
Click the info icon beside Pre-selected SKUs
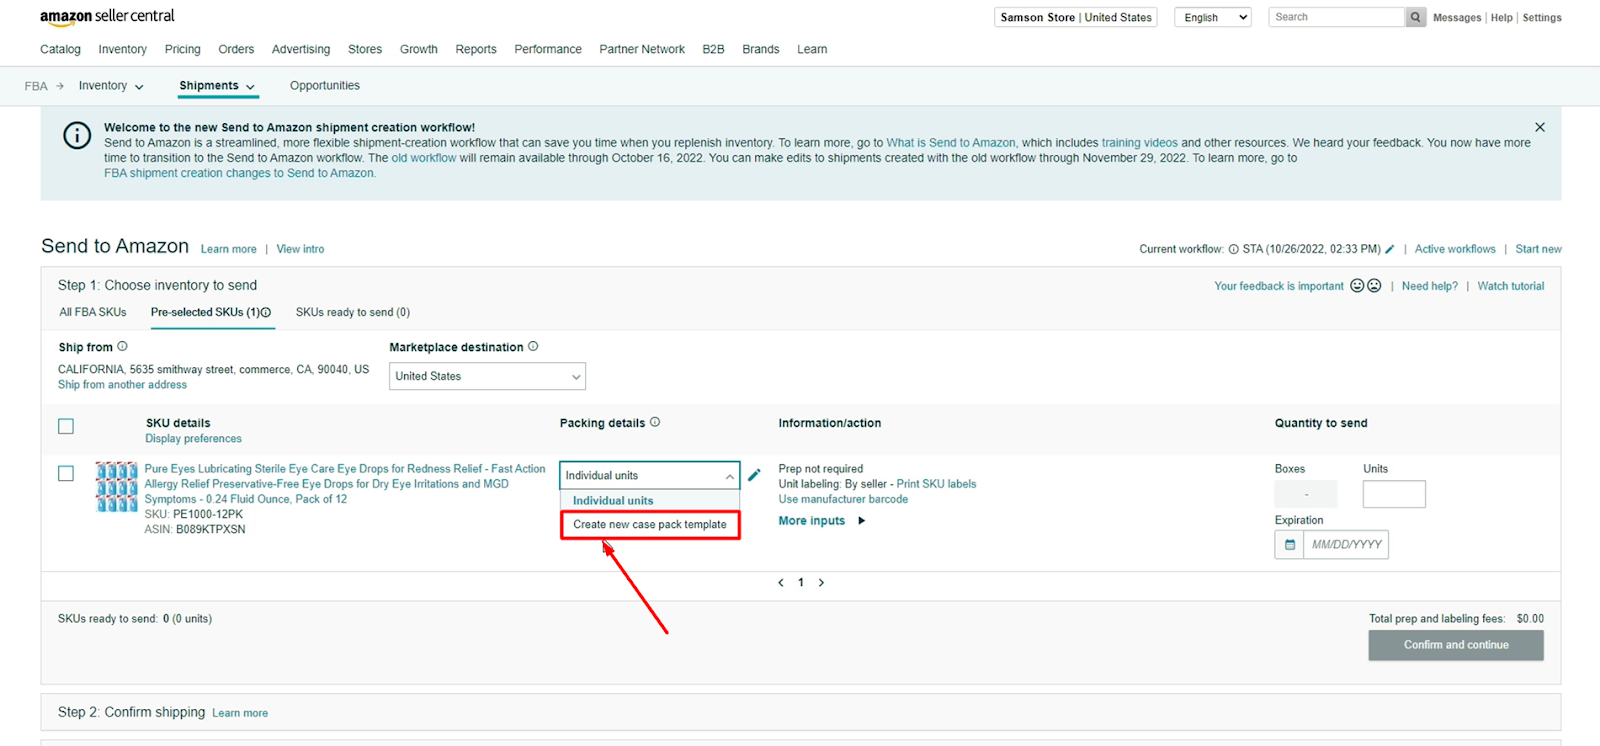tap(266, 312)
